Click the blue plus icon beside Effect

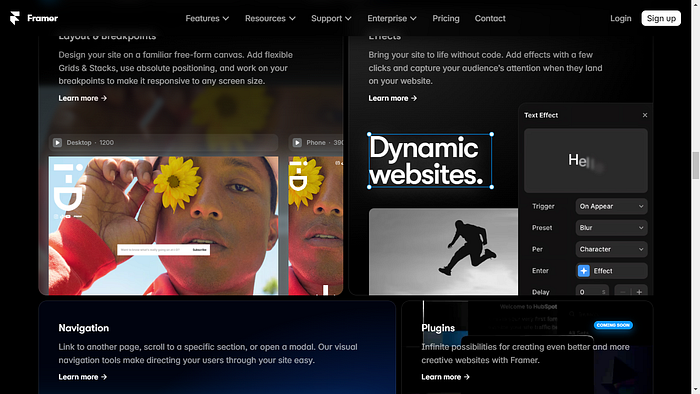pos(583,271)
